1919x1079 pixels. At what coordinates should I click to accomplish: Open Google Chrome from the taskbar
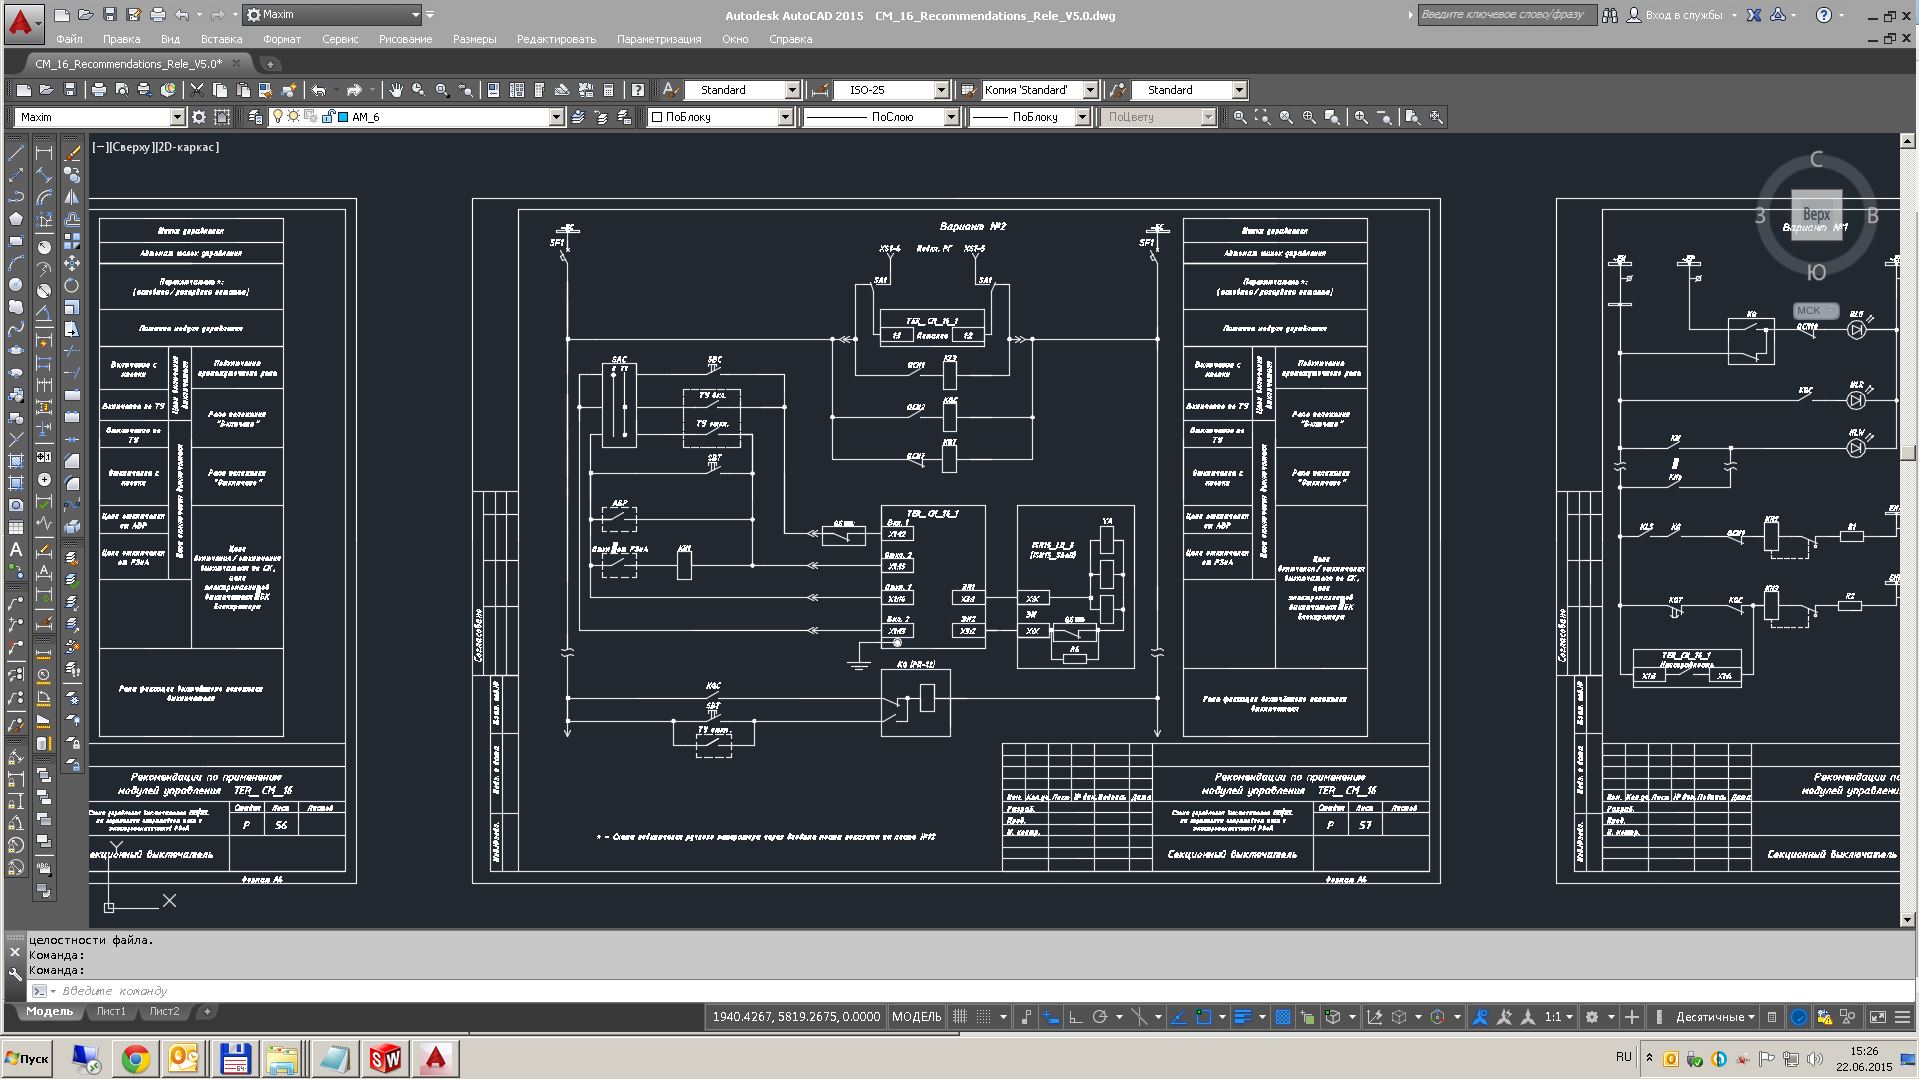(x=136, y=1058)
